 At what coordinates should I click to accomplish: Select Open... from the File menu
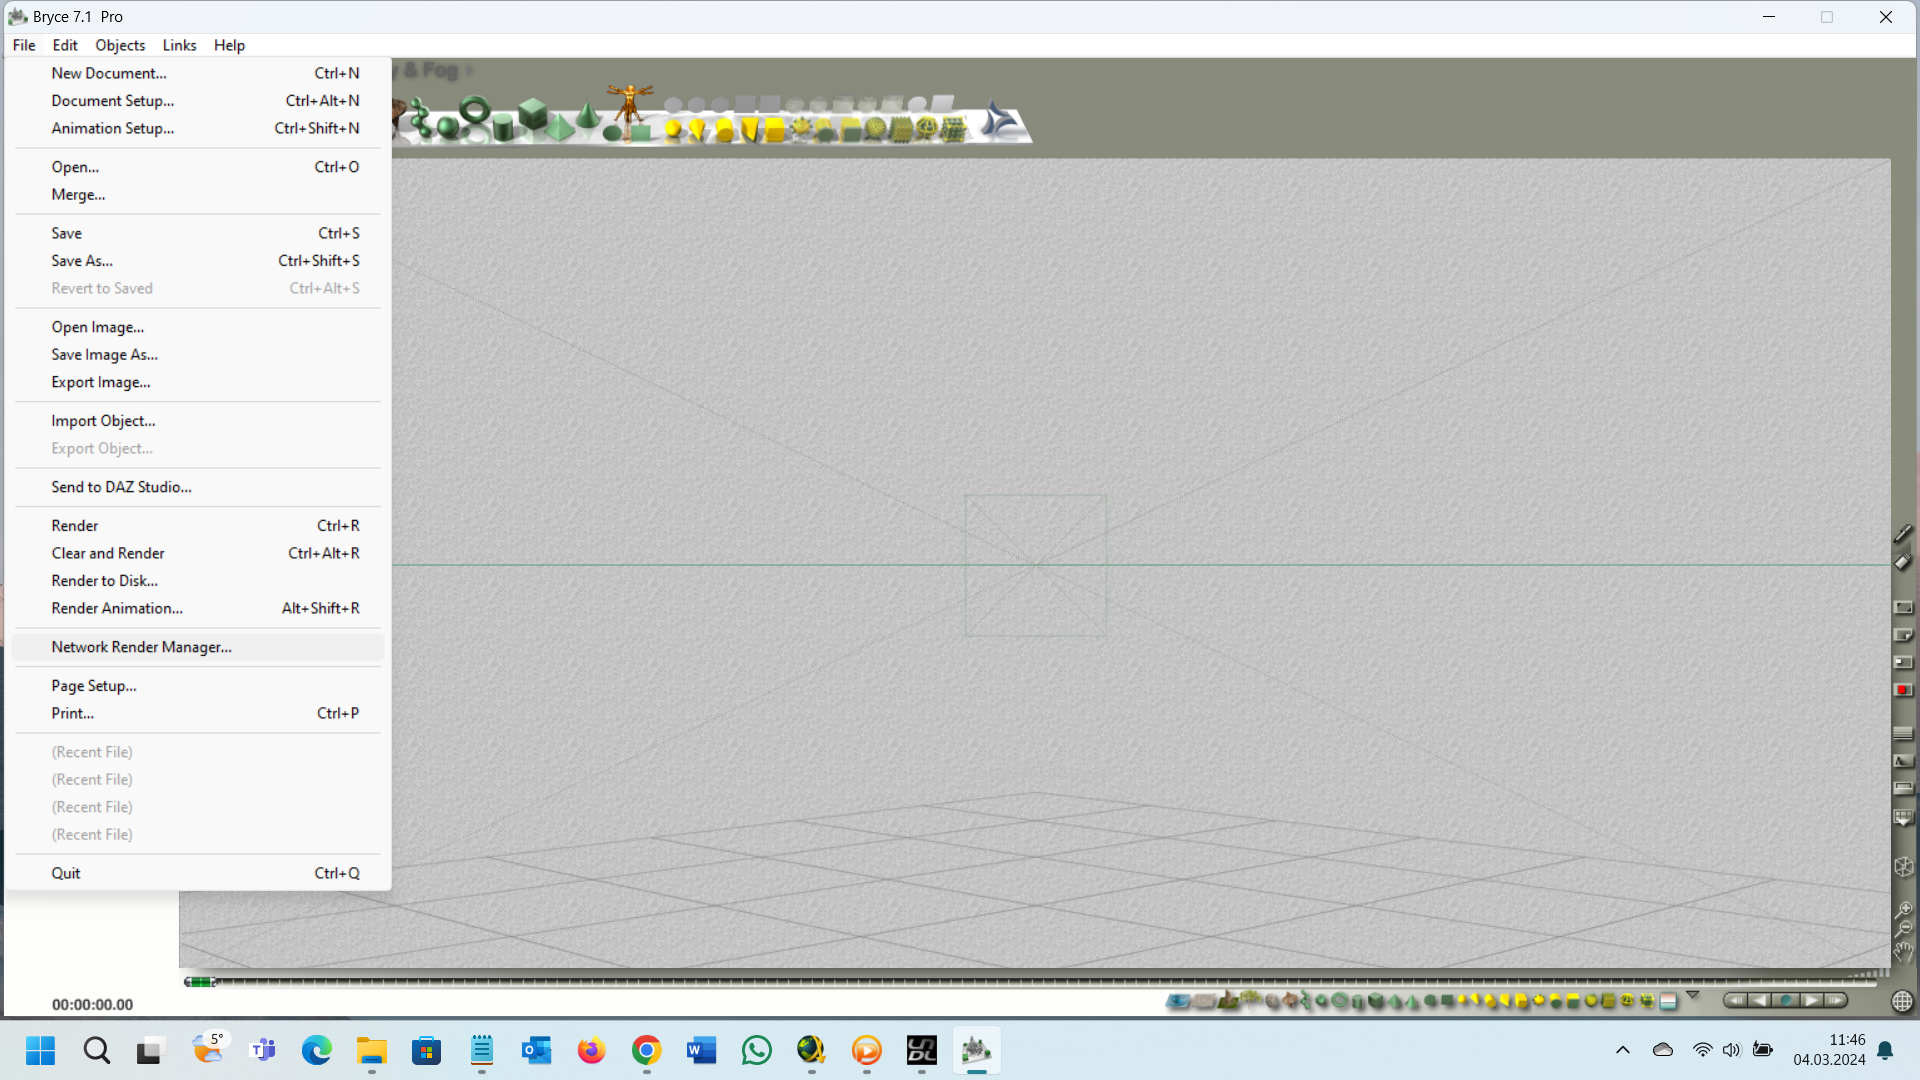pyautogui.click(x=198, y=167)
